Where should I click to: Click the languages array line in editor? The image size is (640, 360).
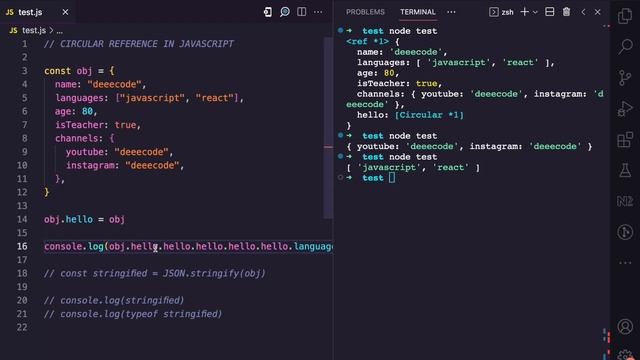click(x=149, y=98)
